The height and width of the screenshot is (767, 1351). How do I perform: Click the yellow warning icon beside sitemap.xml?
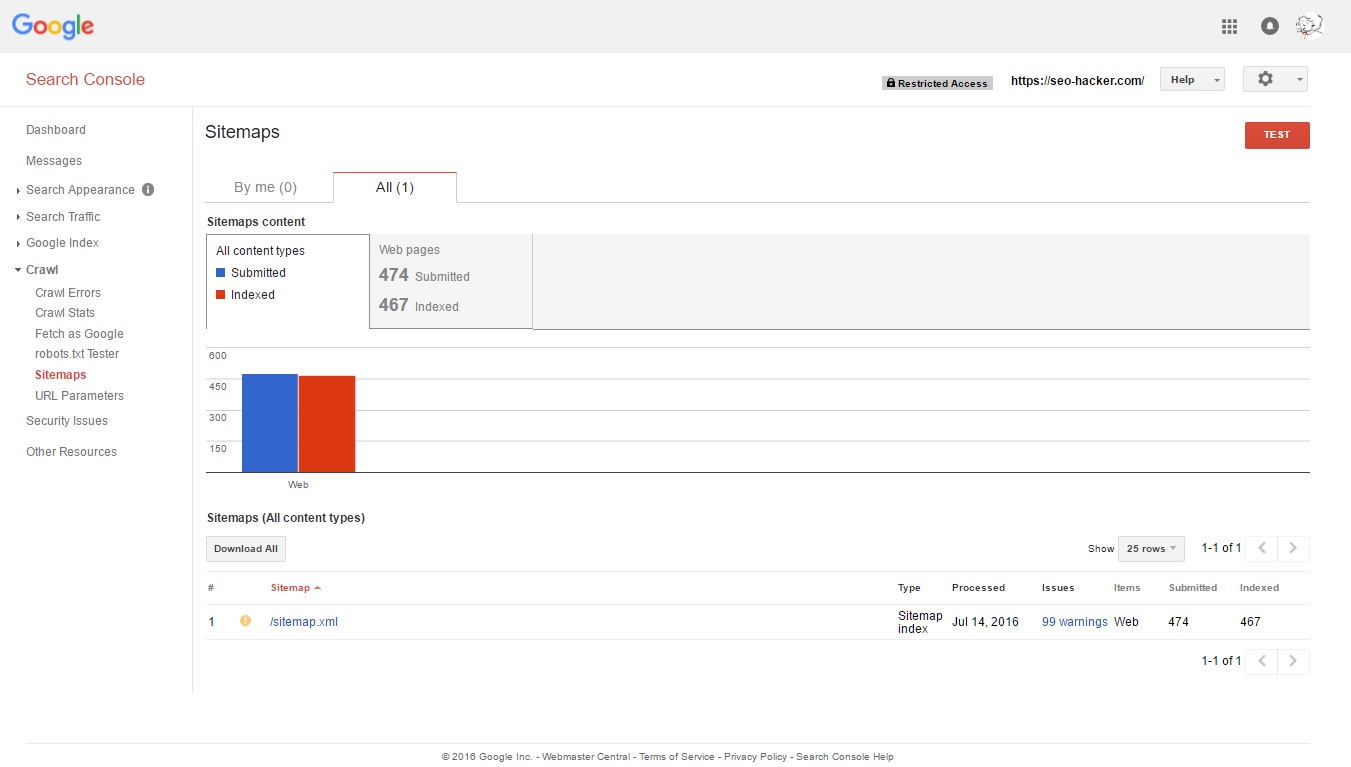click(x=245, y=621)
